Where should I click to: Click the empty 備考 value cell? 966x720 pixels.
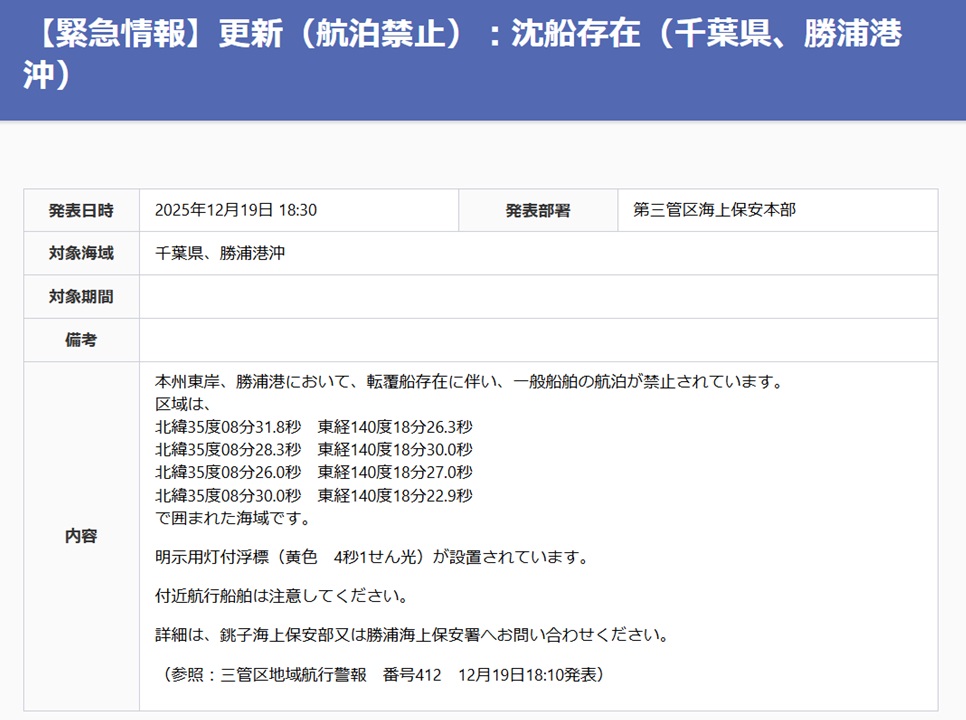[x=538, y=340]
